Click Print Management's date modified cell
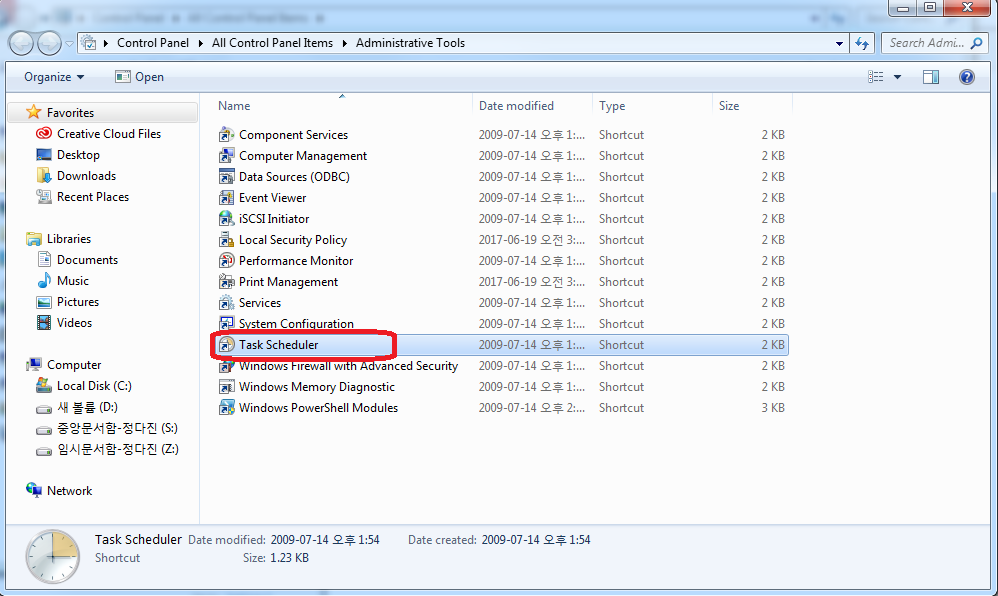Image resolution: width=998 pixels, height=596 pixels. tap(531, 282)
